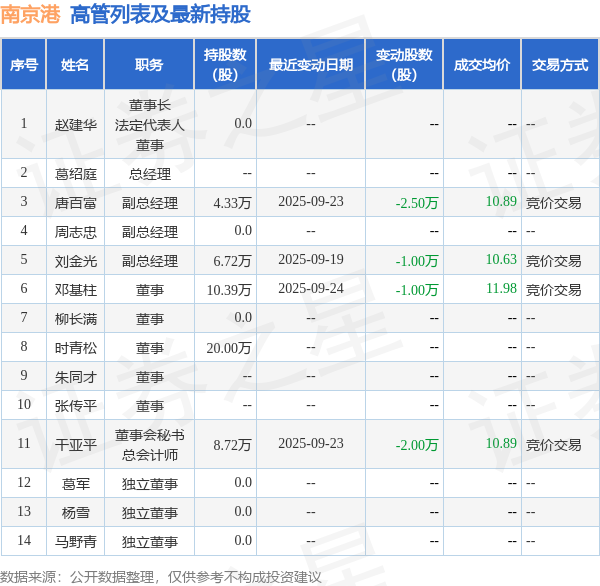
Task: Click 唐百富's date 2025-09-23
Action: (311, 202)
